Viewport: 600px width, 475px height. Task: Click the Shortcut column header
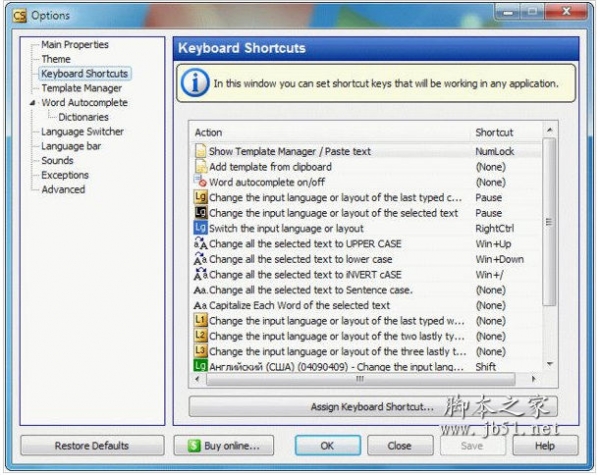(506, 132)
